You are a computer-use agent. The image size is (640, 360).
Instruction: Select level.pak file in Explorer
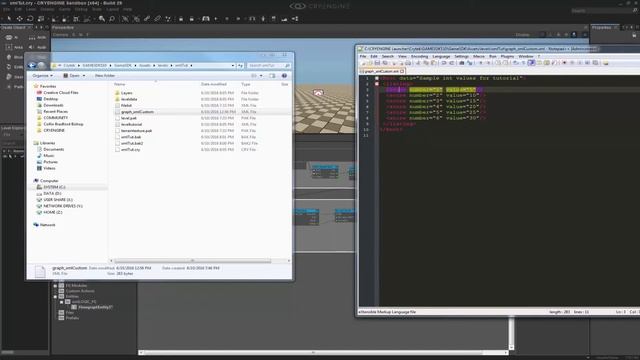[129, 118]
